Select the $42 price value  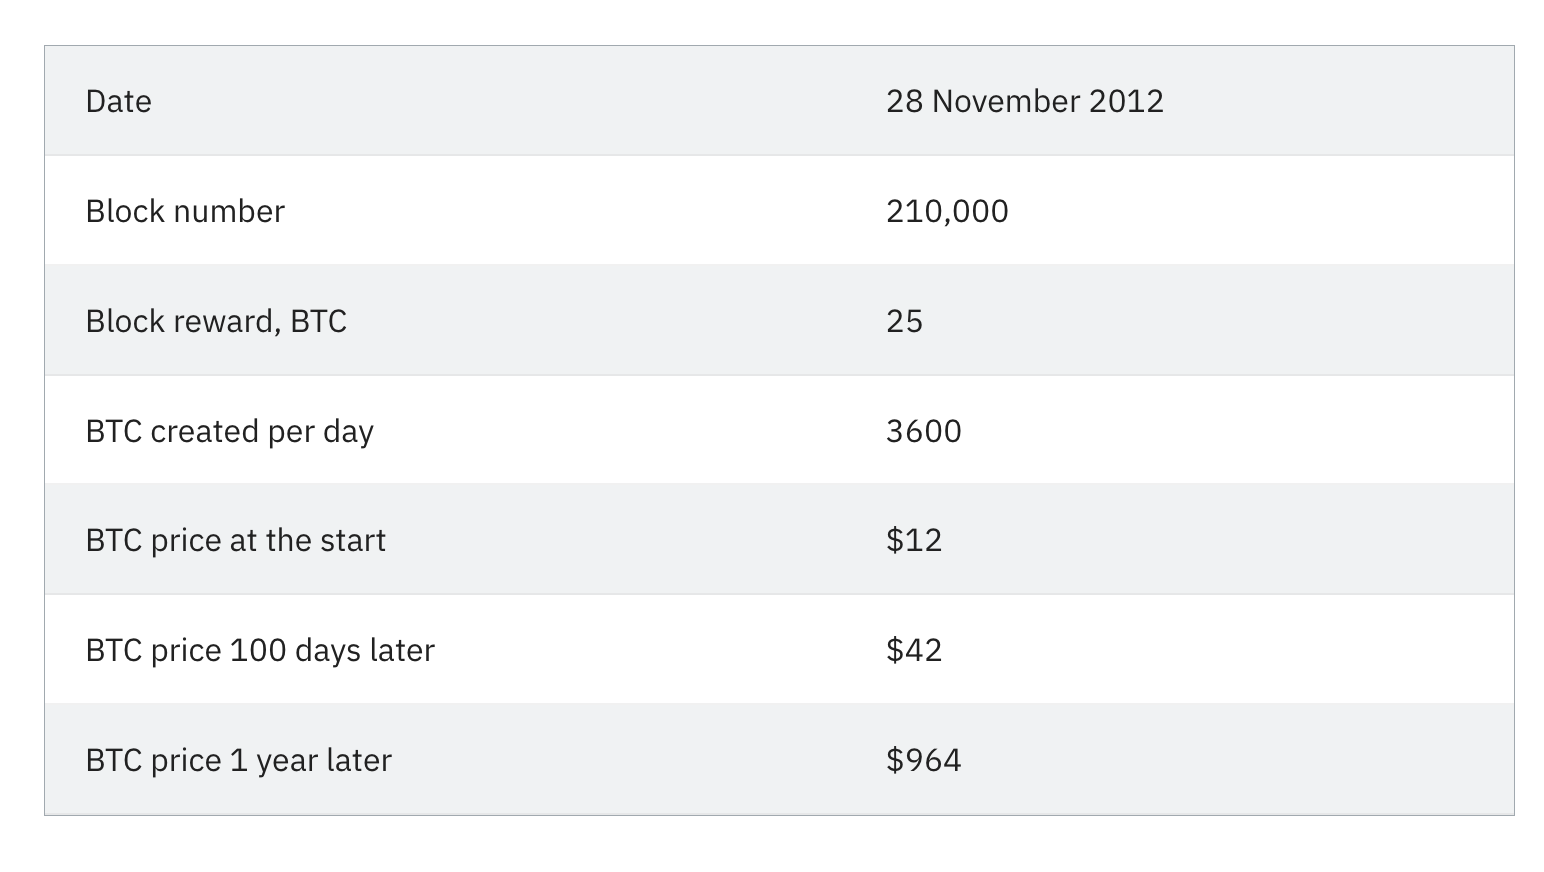coord(914,650)
